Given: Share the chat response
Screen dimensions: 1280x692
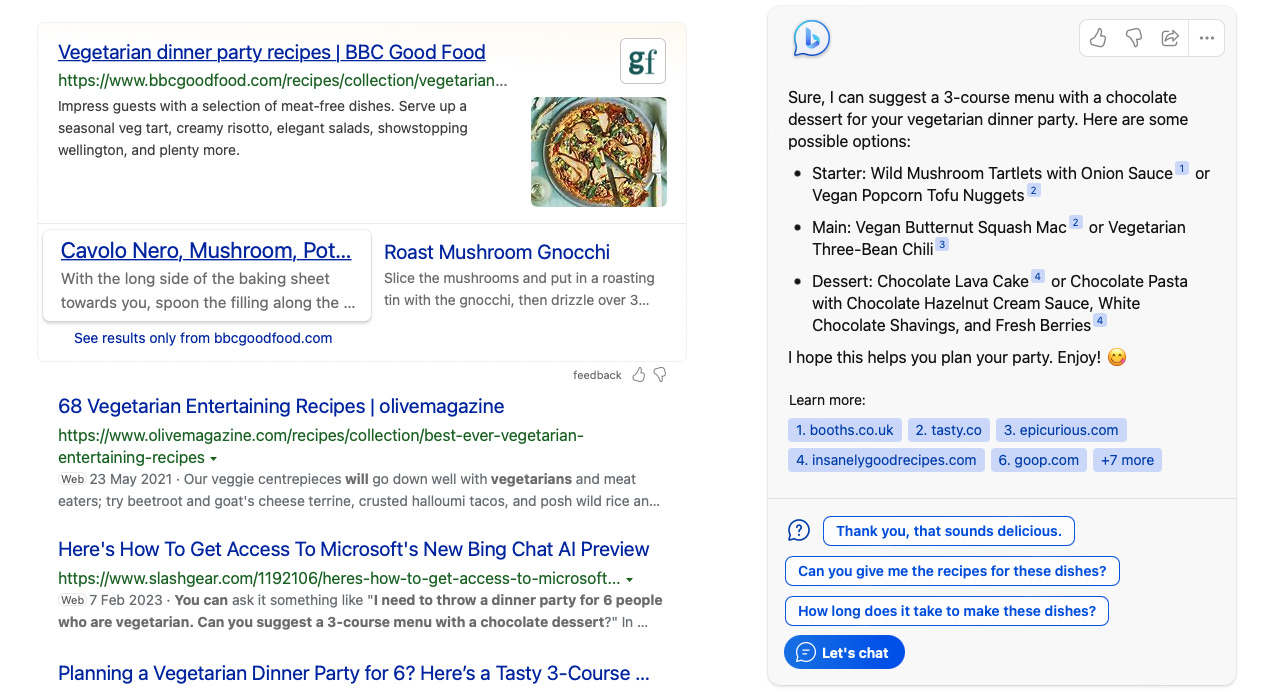Looking at the screenshot, I should (1170, 37).
